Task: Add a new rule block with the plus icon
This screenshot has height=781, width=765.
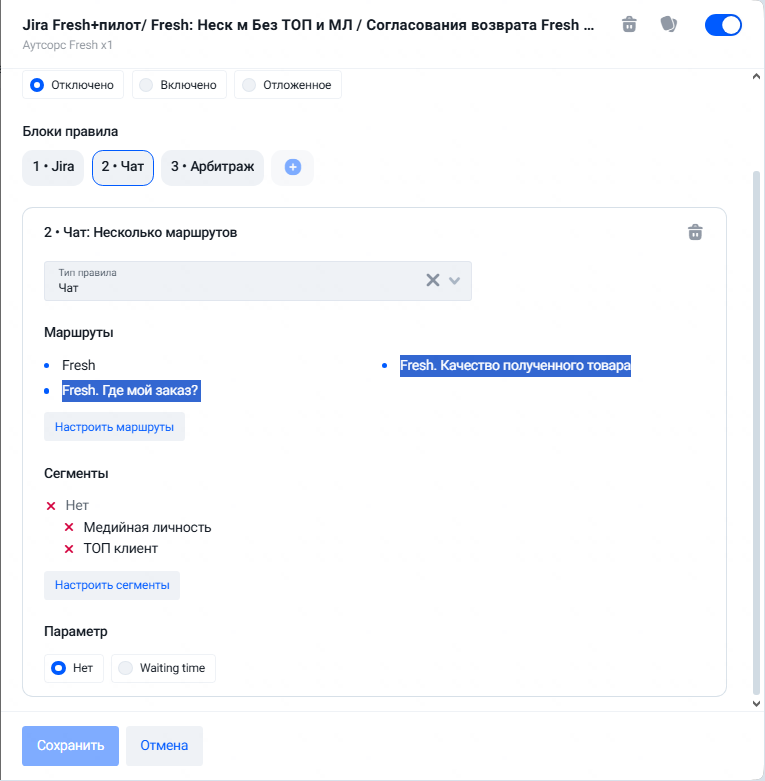Action: (x=293, y=167)
